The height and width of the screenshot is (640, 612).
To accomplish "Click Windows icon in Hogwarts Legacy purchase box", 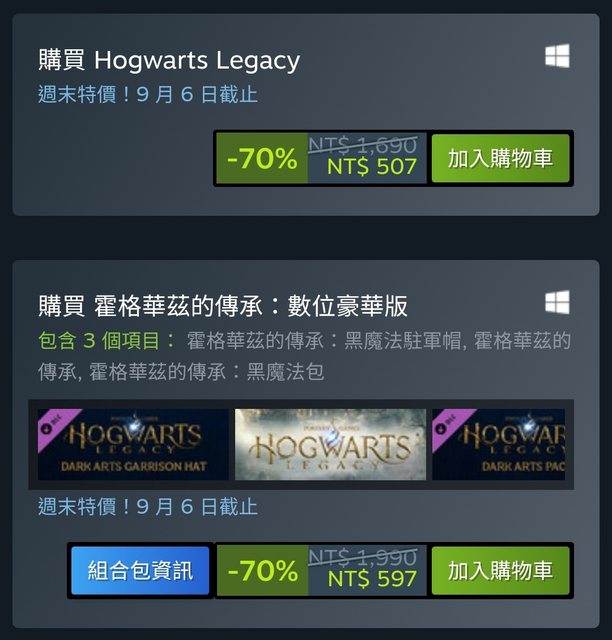I will click(557, 56).
